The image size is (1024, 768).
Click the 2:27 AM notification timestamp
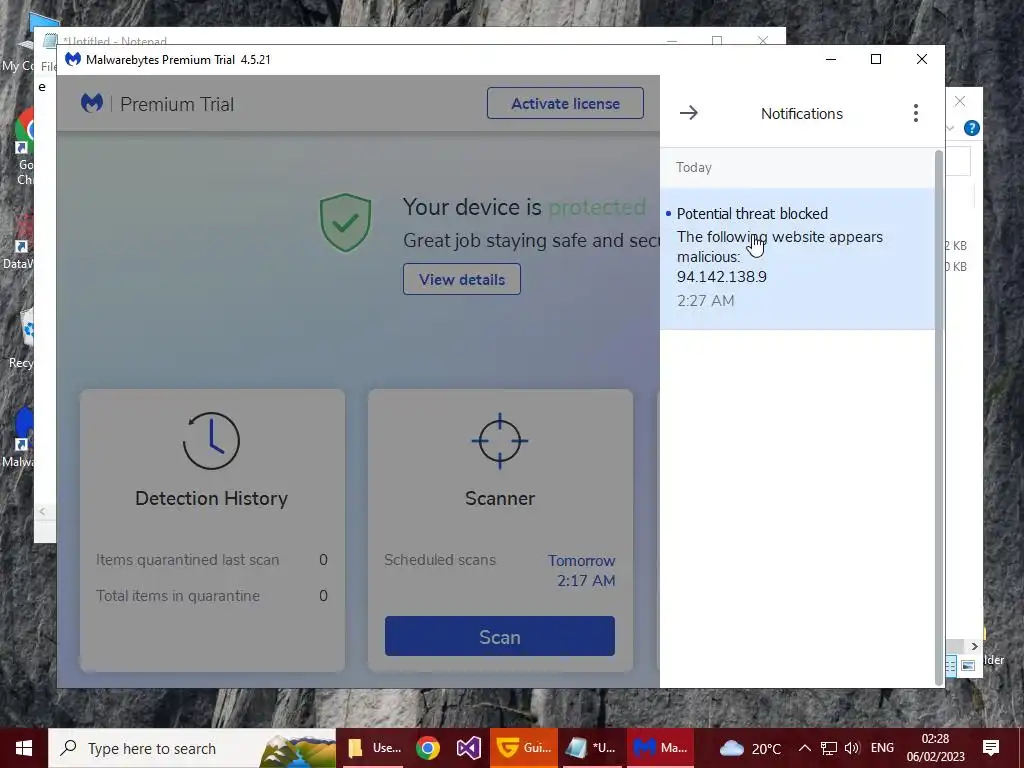[x=705, y=300]
